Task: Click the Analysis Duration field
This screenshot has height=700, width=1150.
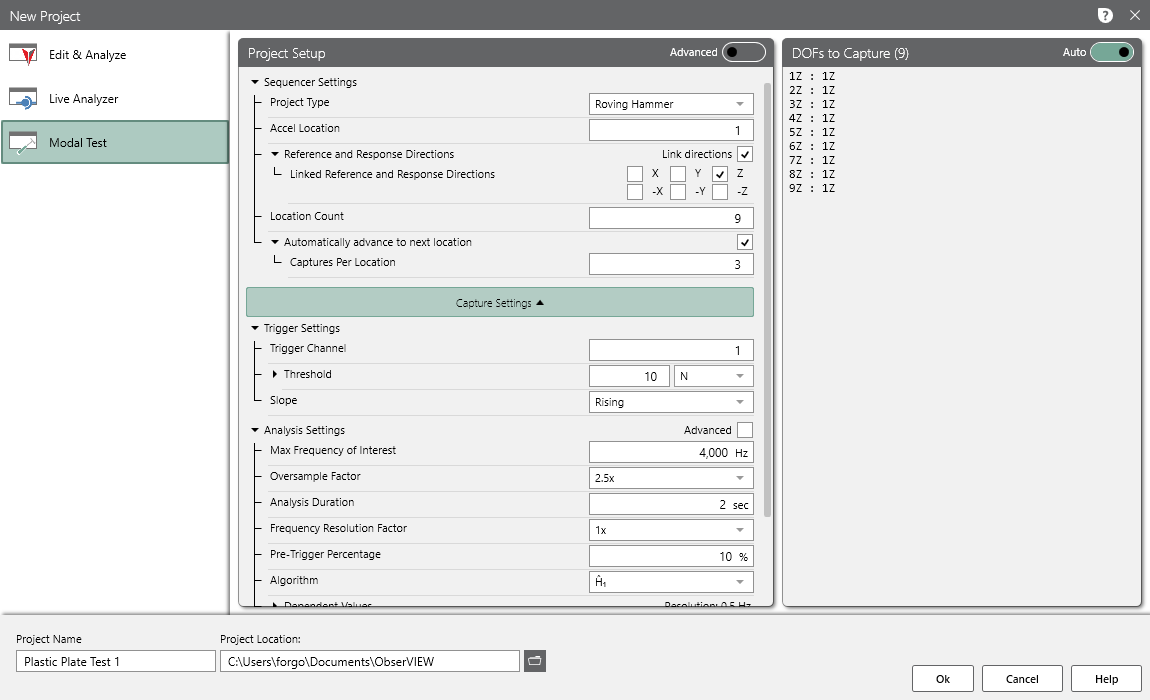Action: point(671,504)
